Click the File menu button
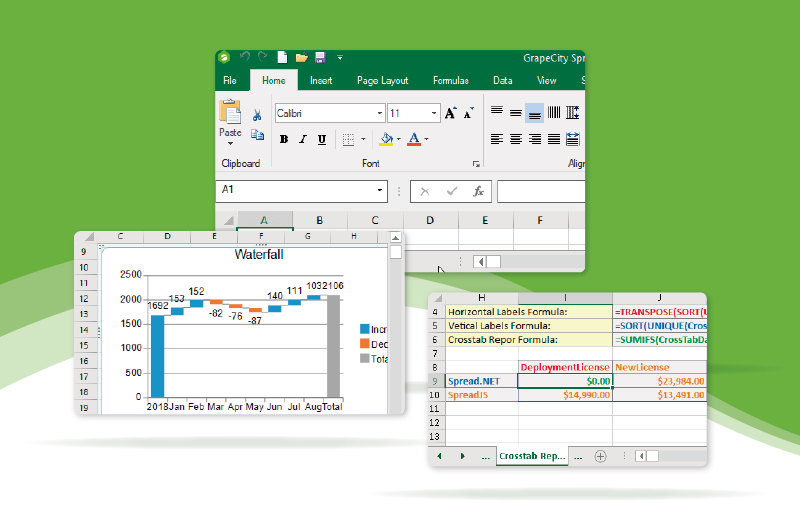The image size is (800, 510). [230, 80]
